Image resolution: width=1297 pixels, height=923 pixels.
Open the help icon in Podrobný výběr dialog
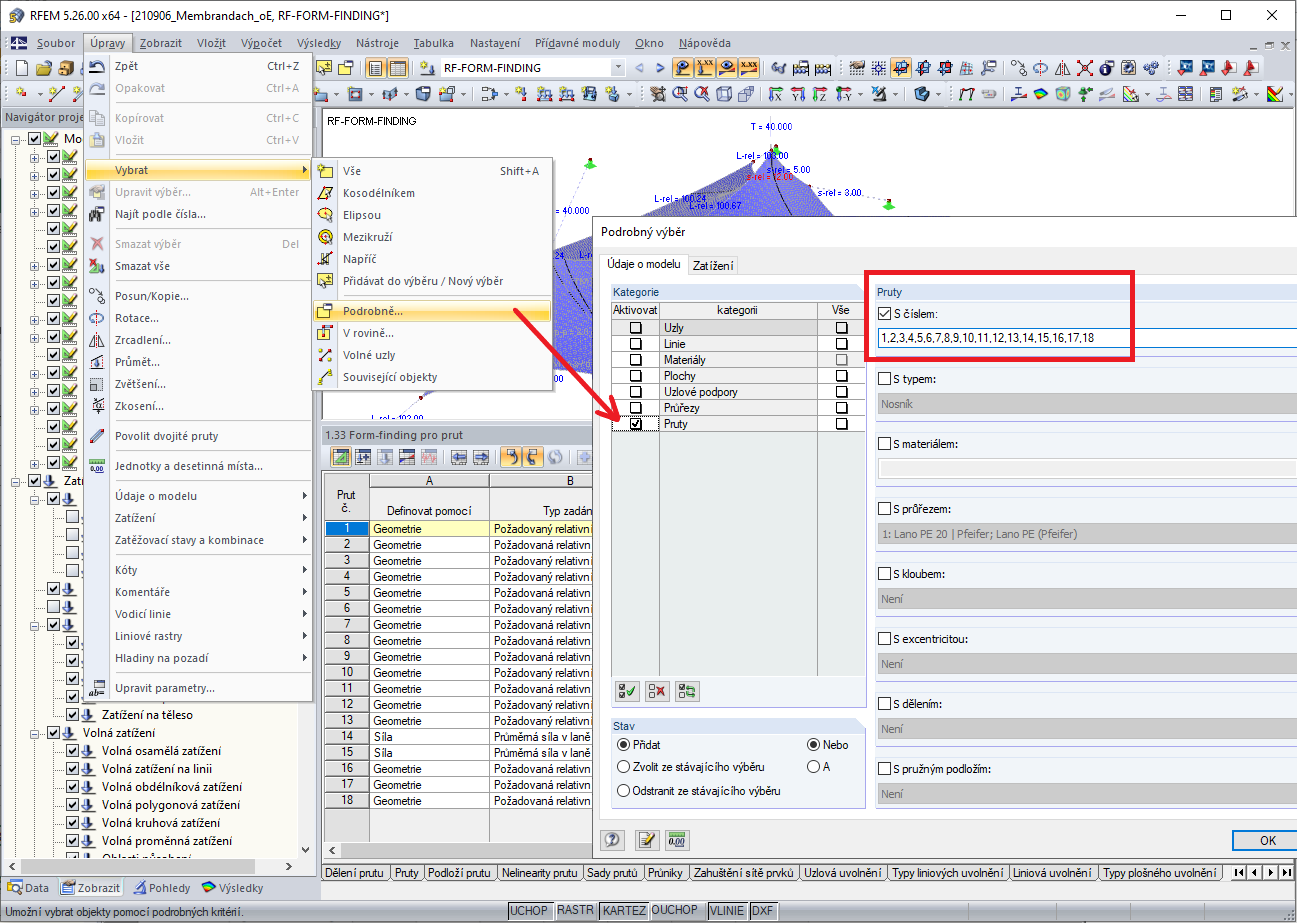[614, 840]
